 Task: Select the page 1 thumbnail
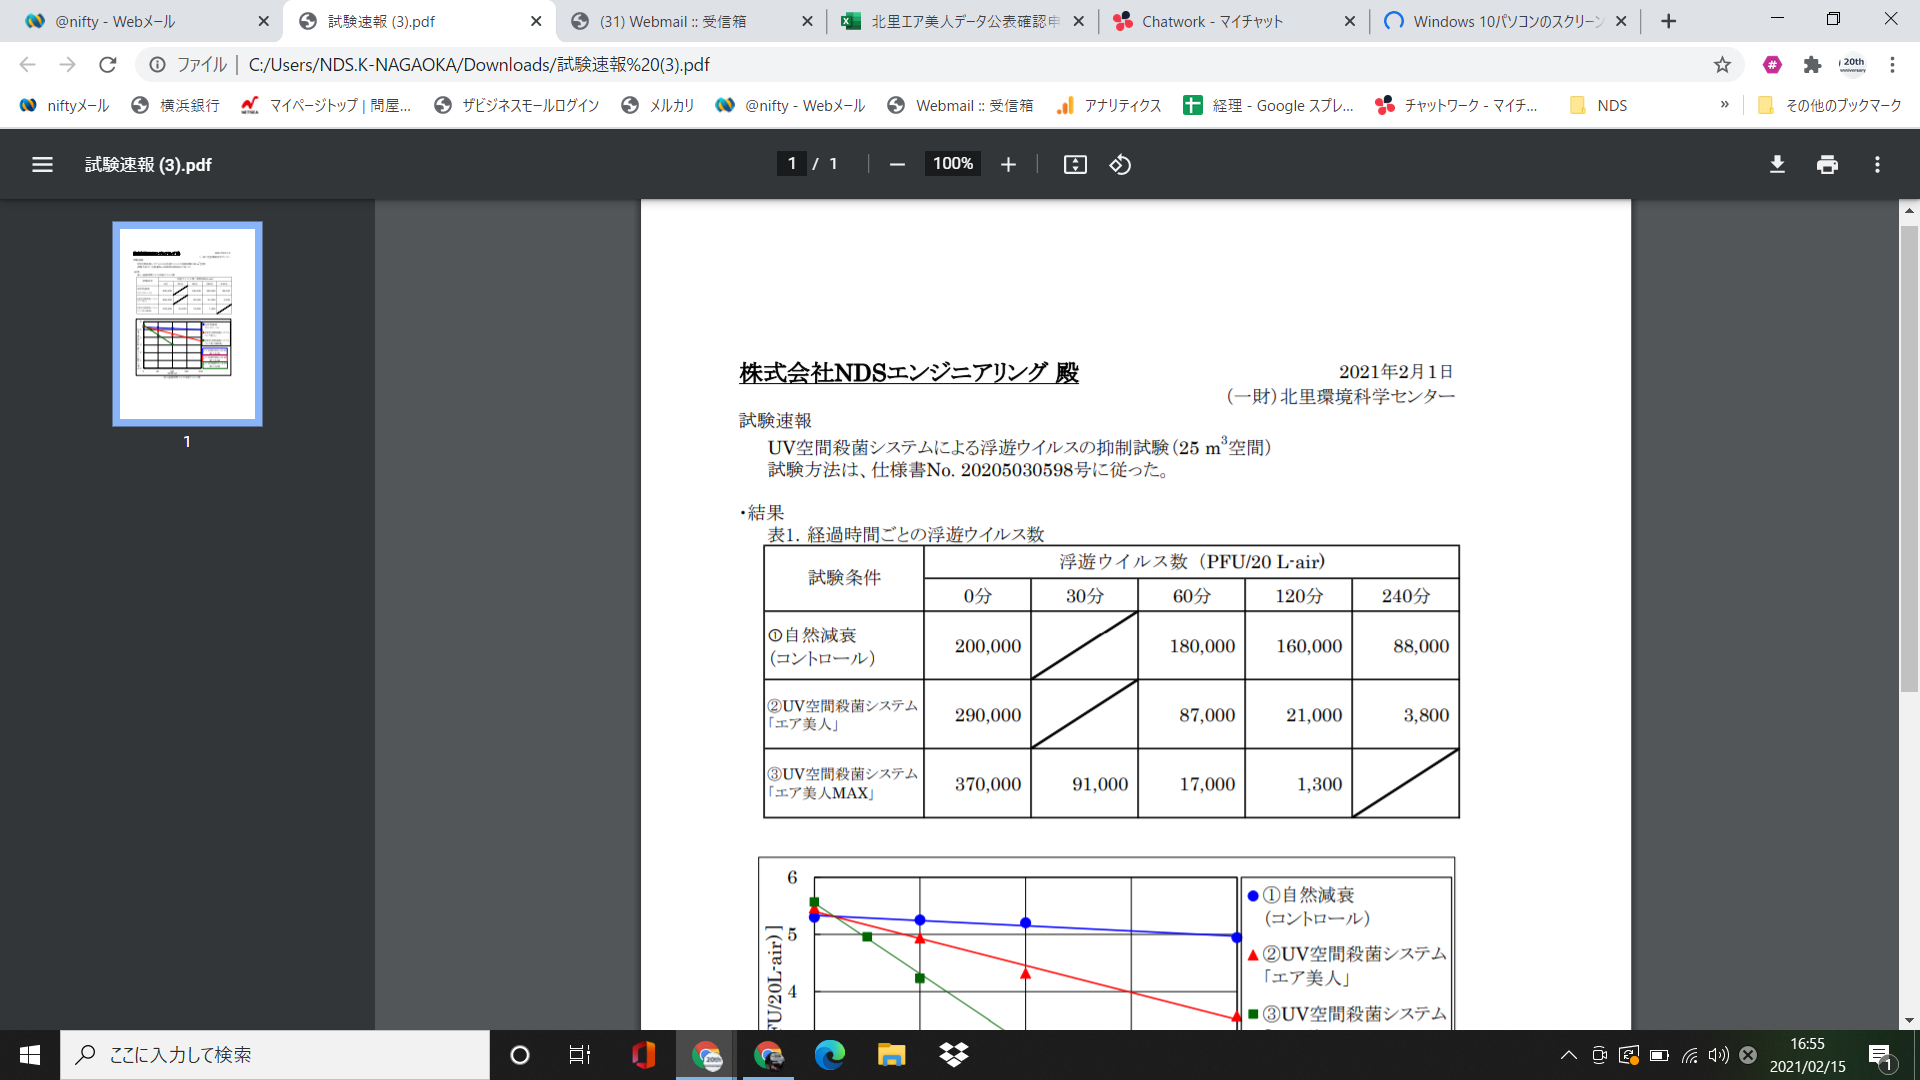pyautogui.click(x=186, y=323)
